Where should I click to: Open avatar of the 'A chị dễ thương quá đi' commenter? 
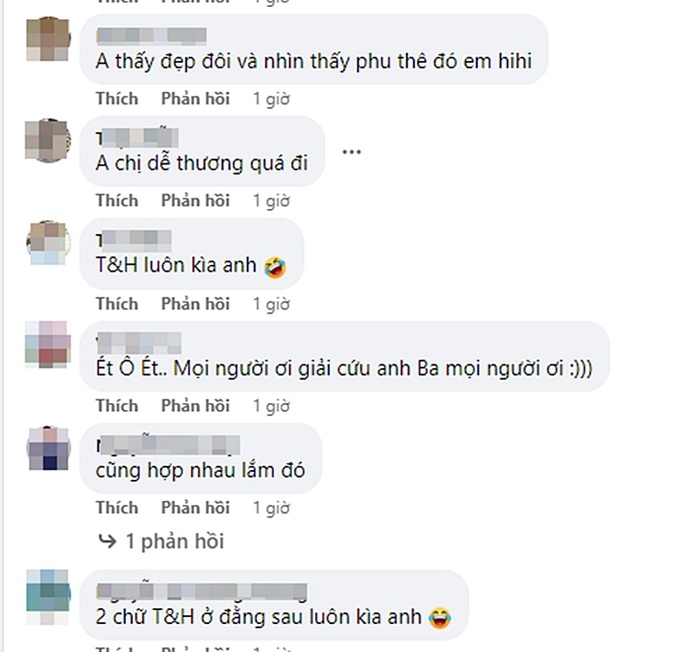48,140
